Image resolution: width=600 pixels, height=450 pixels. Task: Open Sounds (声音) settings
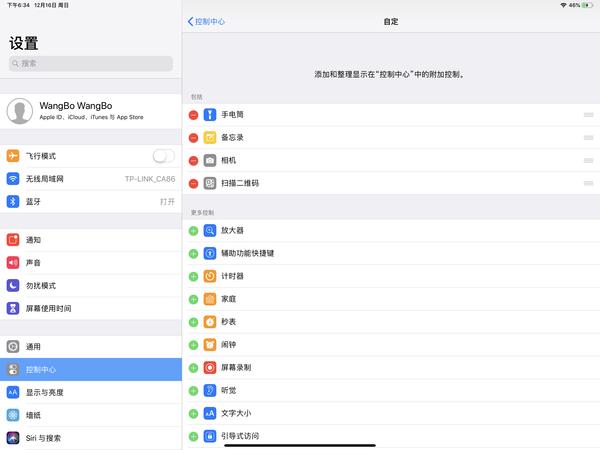coord(91,263)
